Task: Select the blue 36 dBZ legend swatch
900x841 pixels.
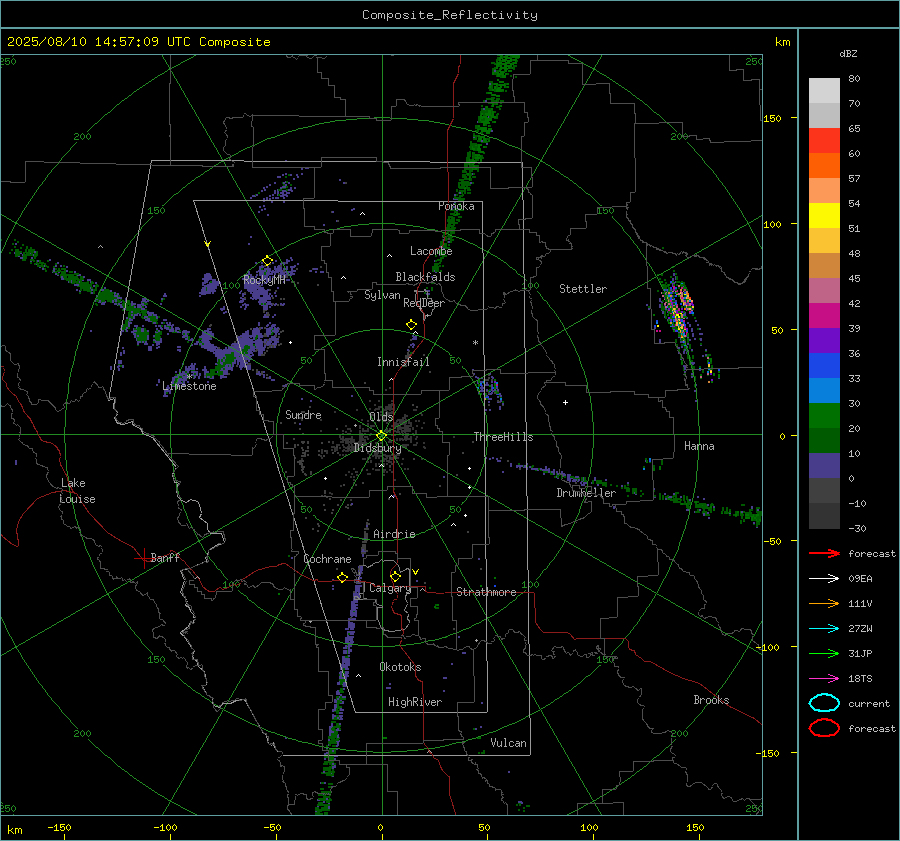Action: click(824, 365)
